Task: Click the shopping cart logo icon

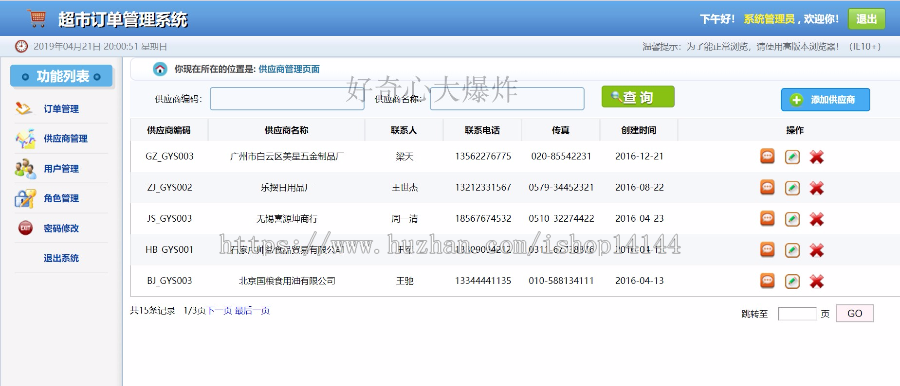Action: click(x=36, y=18)
